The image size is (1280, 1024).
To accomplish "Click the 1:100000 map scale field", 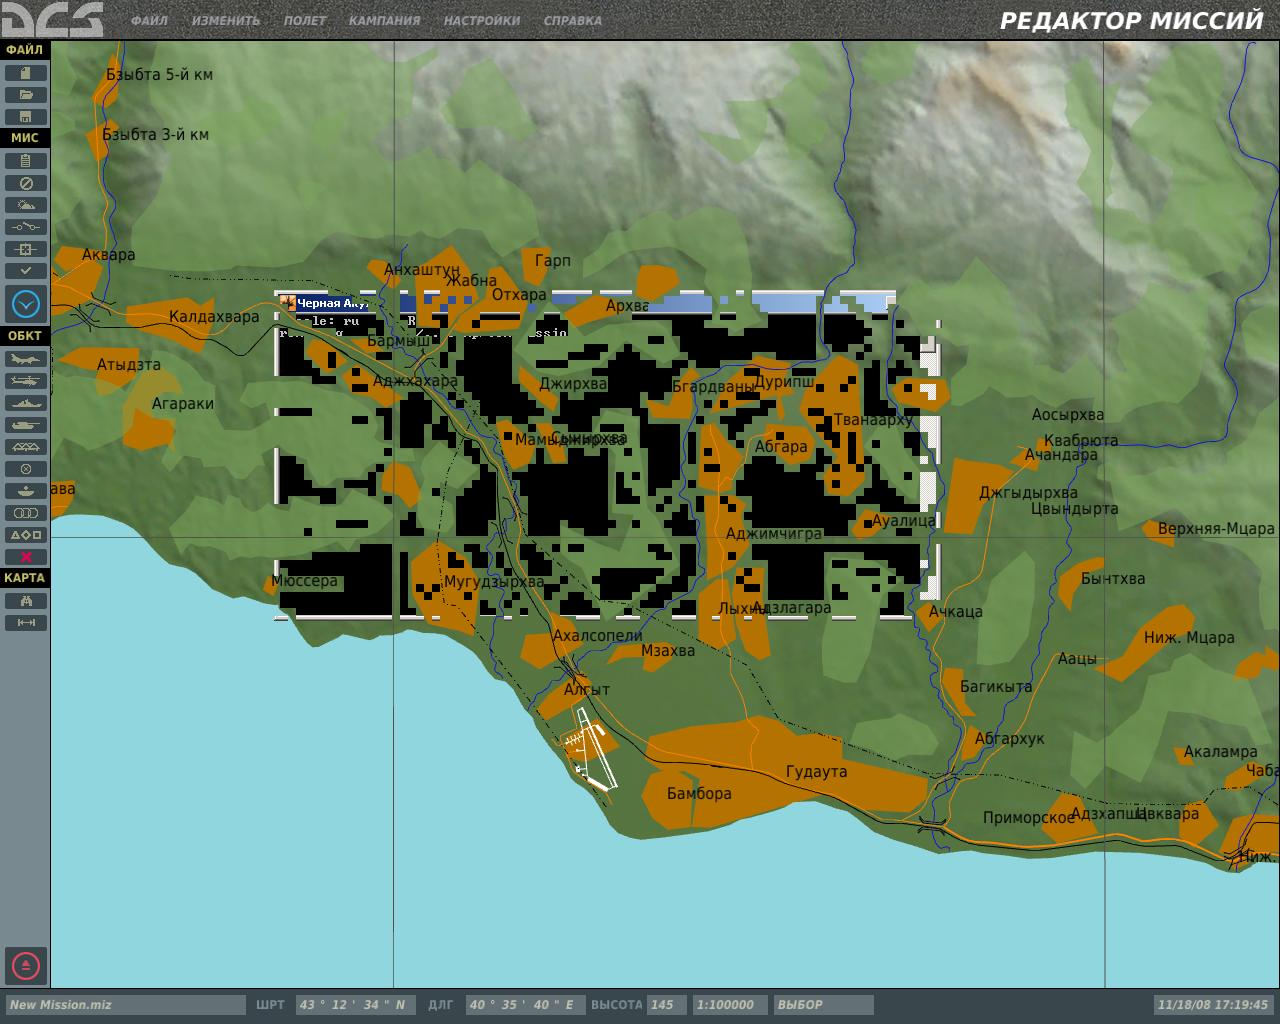I will (x=730, y=1005).
